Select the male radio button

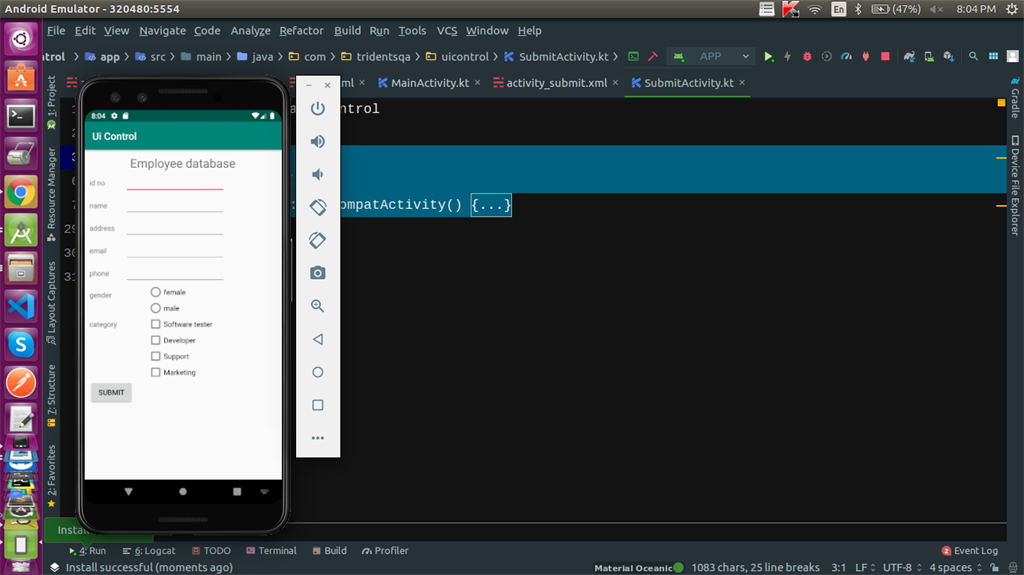pyautogui.click(x=155, y=308)
